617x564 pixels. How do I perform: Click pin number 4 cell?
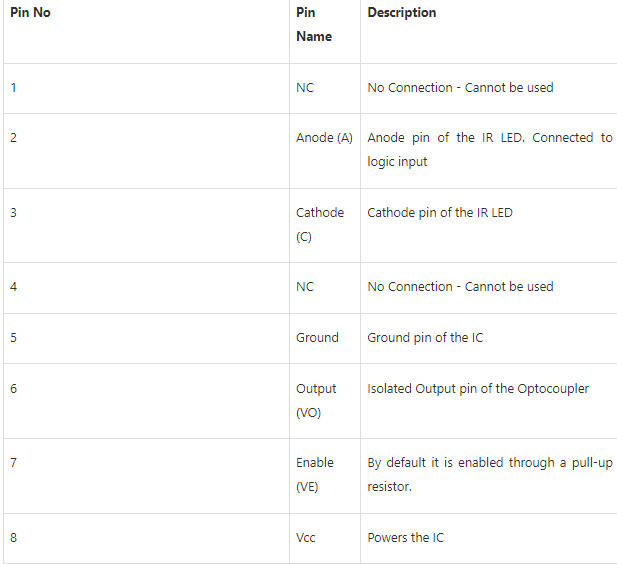(14, 287)
